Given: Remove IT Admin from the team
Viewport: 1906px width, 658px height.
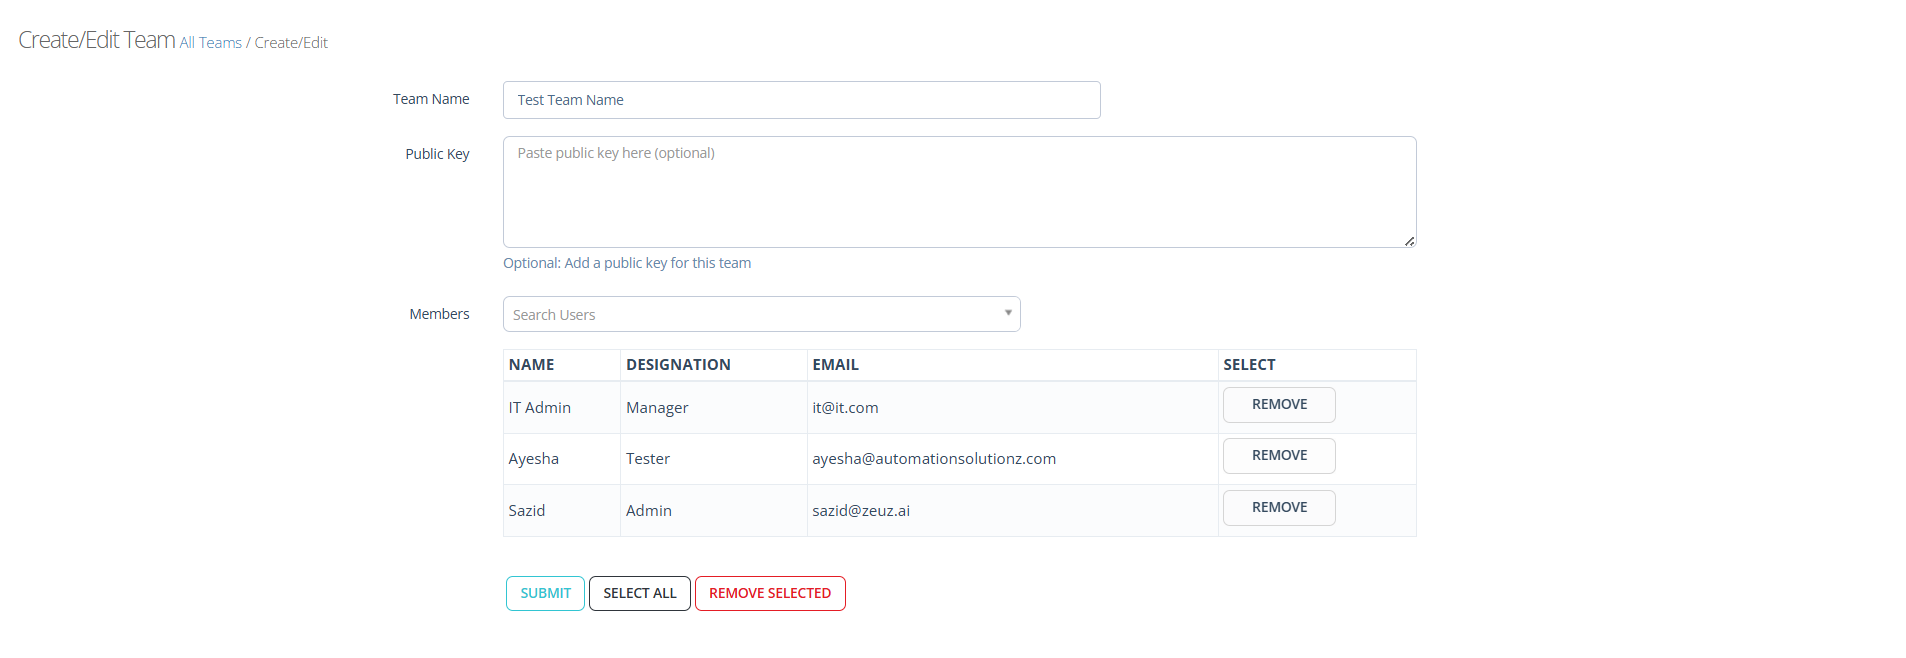Looking at the screenshot, I should coord(1279,405).
